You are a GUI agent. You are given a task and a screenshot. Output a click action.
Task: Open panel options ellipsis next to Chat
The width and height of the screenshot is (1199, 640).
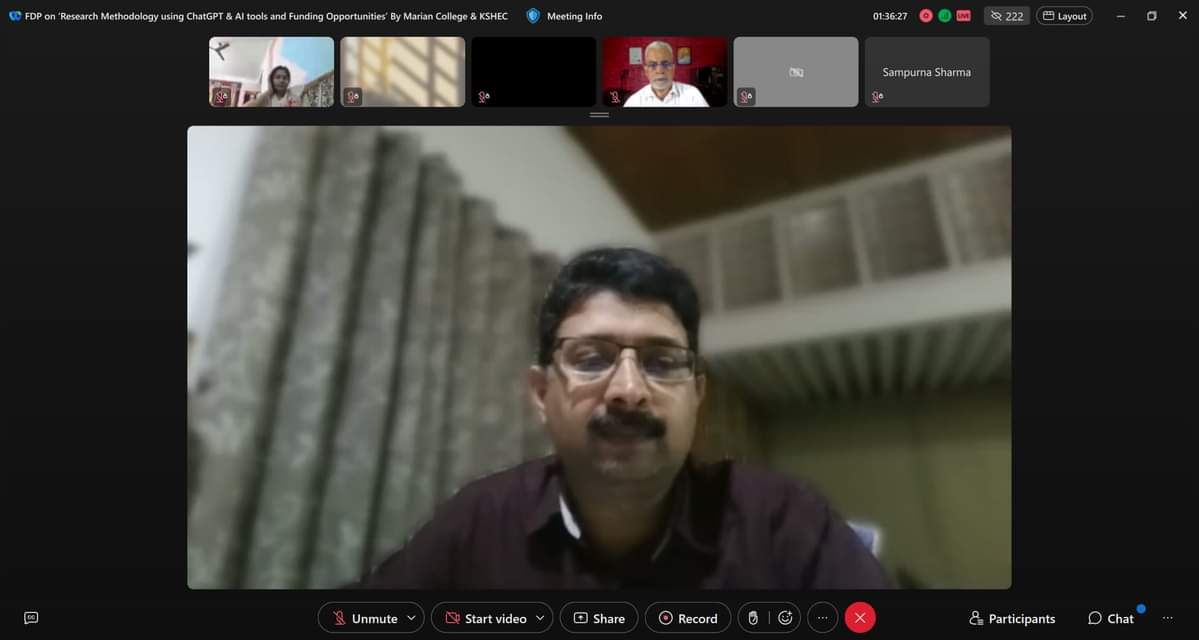[1167, 618]
